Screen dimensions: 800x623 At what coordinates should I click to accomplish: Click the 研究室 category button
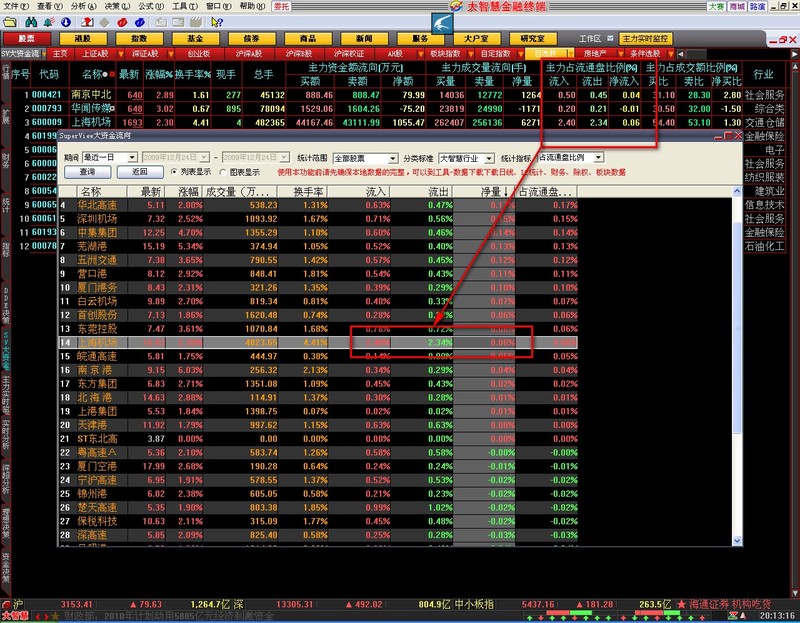coord(533,39)
